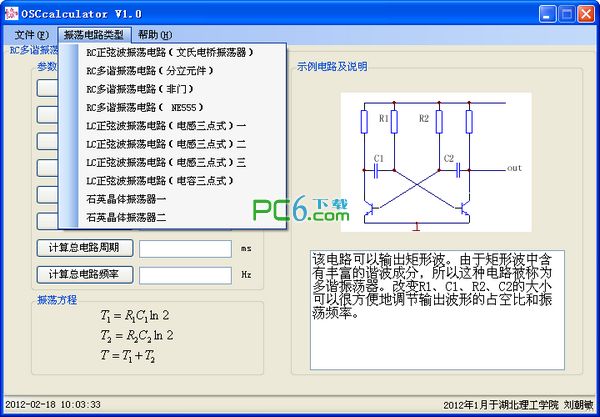600x417 pixels.
Task: Choose RC多谐振荡电路（分立元件）
Action: 152,70
